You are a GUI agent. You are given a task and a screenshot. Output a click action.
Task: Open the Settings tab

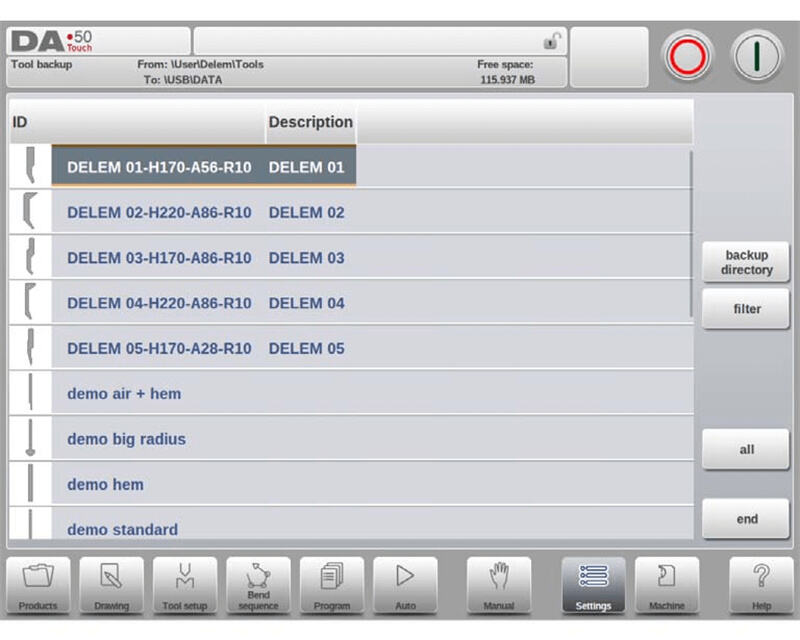tap(593, 585)
